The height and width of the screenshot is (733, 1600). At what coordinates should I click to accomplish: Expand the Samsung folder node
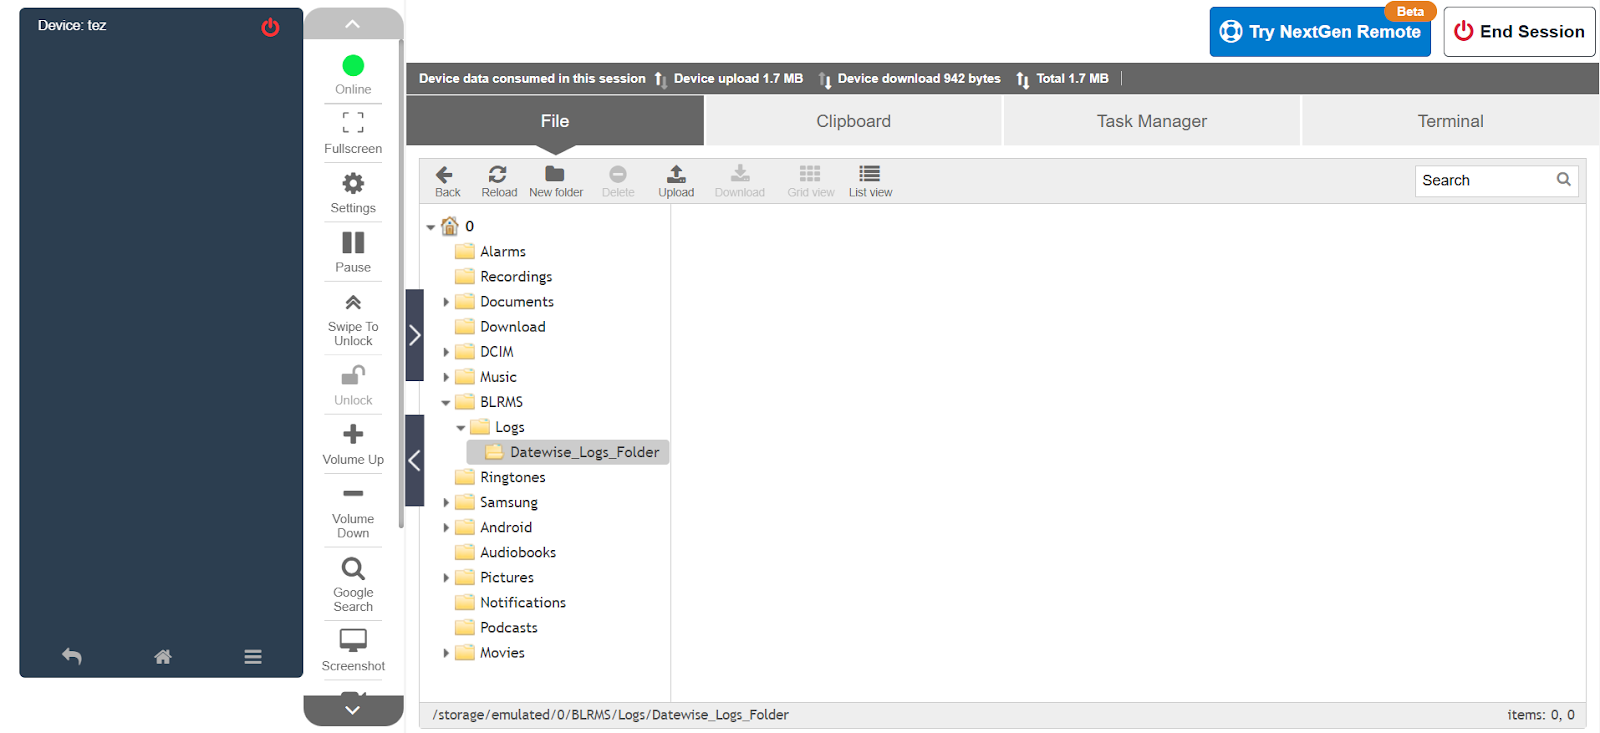(446, 503)
